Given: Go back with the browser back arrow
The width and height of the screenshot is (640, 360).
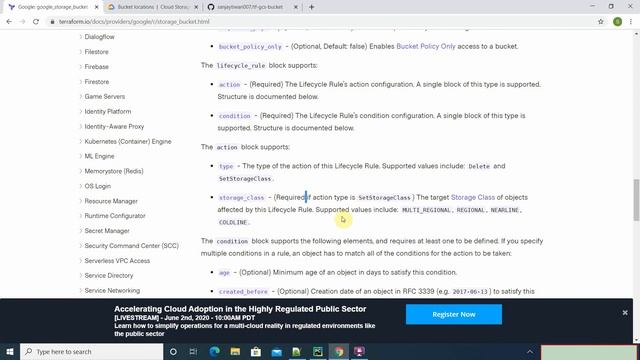Looking at the screenshot, I should (9, 22).
